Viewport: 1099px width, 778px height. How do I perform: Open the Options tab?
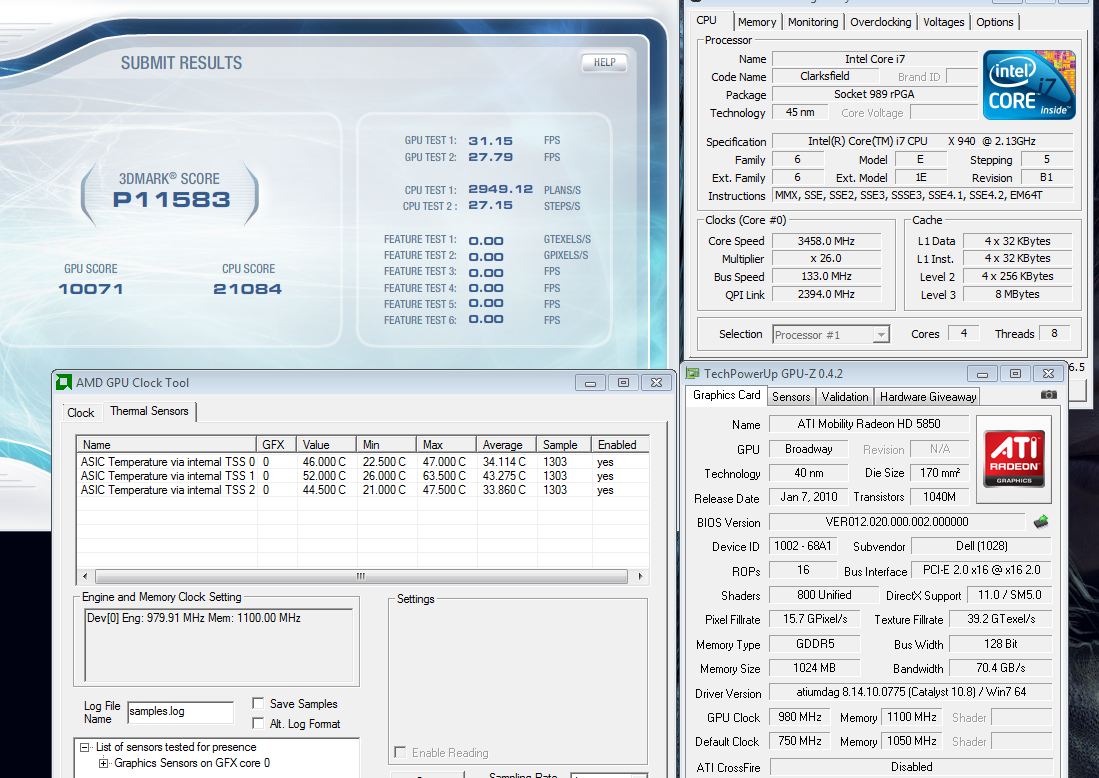995,22
